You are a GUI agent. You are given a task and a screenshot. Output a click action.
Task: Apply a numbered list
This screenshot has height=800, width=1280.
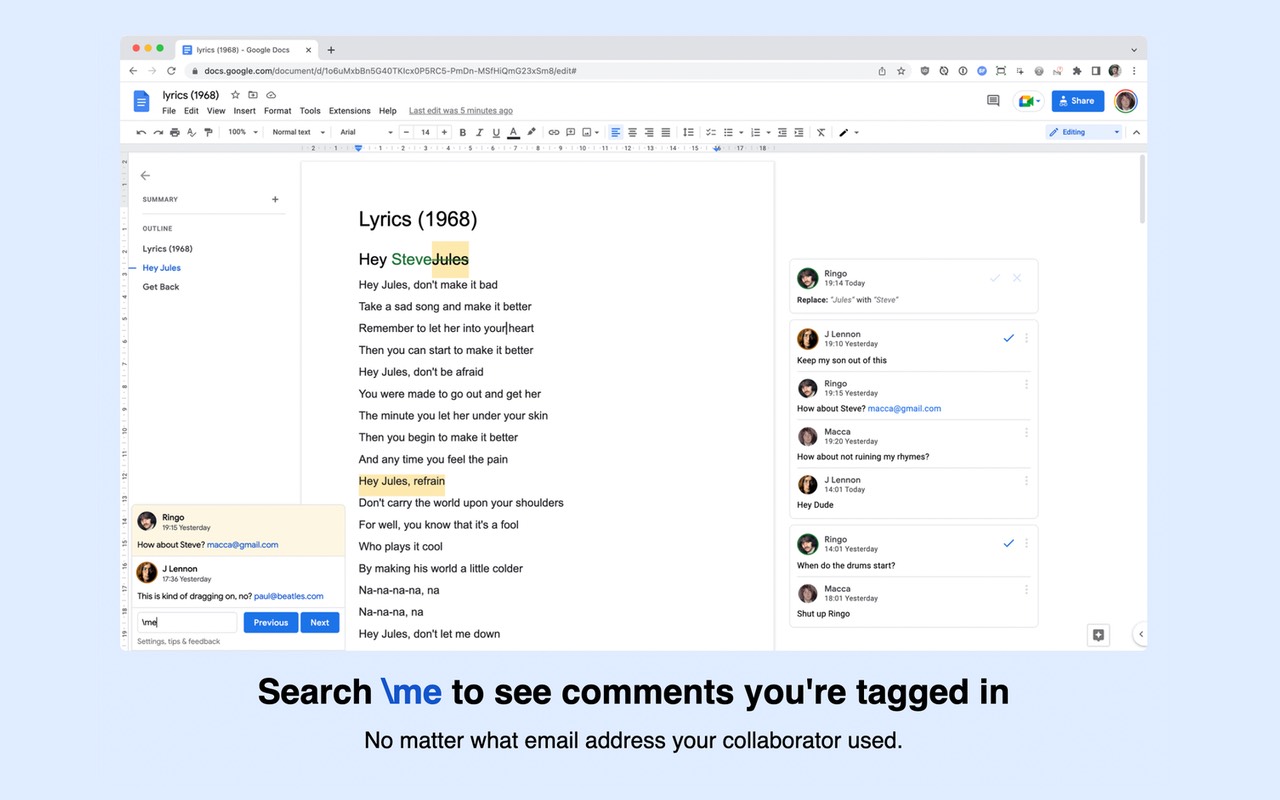point(755,132)
